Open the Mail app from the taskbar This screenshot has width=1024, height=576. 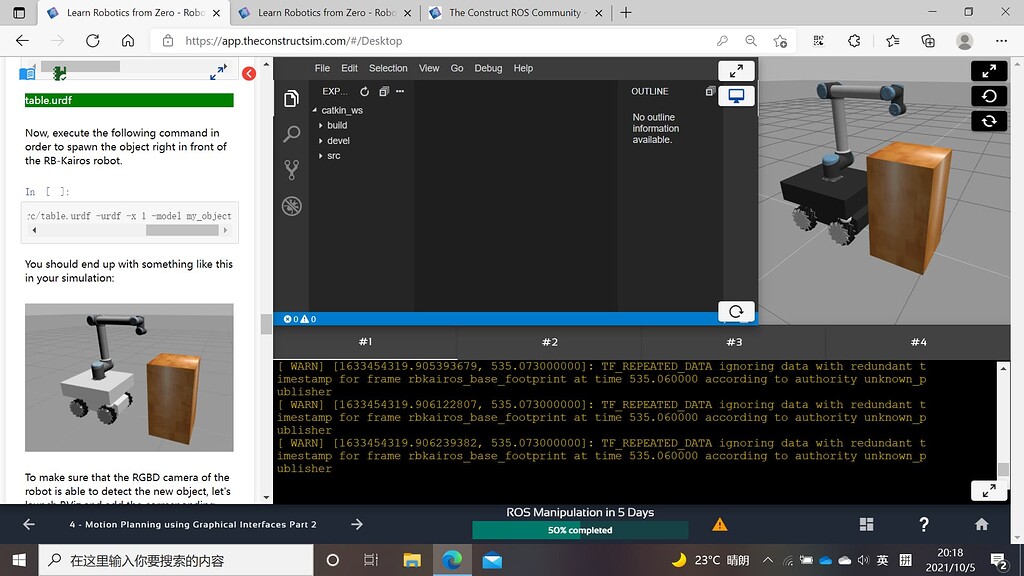pyautogui.click(x=492, y=560)
